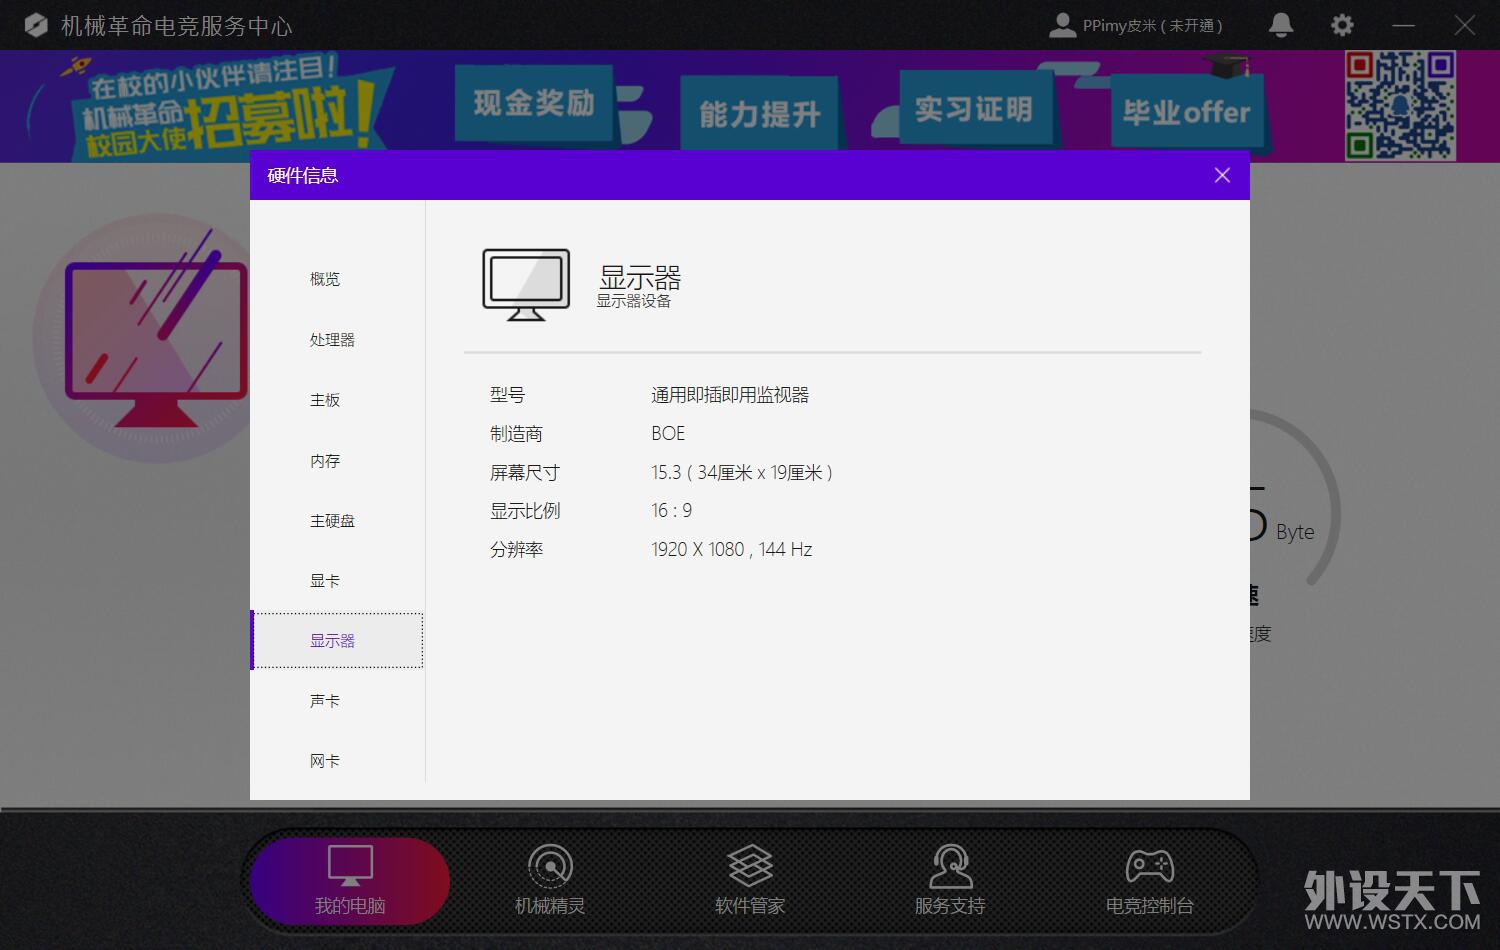Click the 现金奖励 banner label
The image size is (1500, 950).
534,102
